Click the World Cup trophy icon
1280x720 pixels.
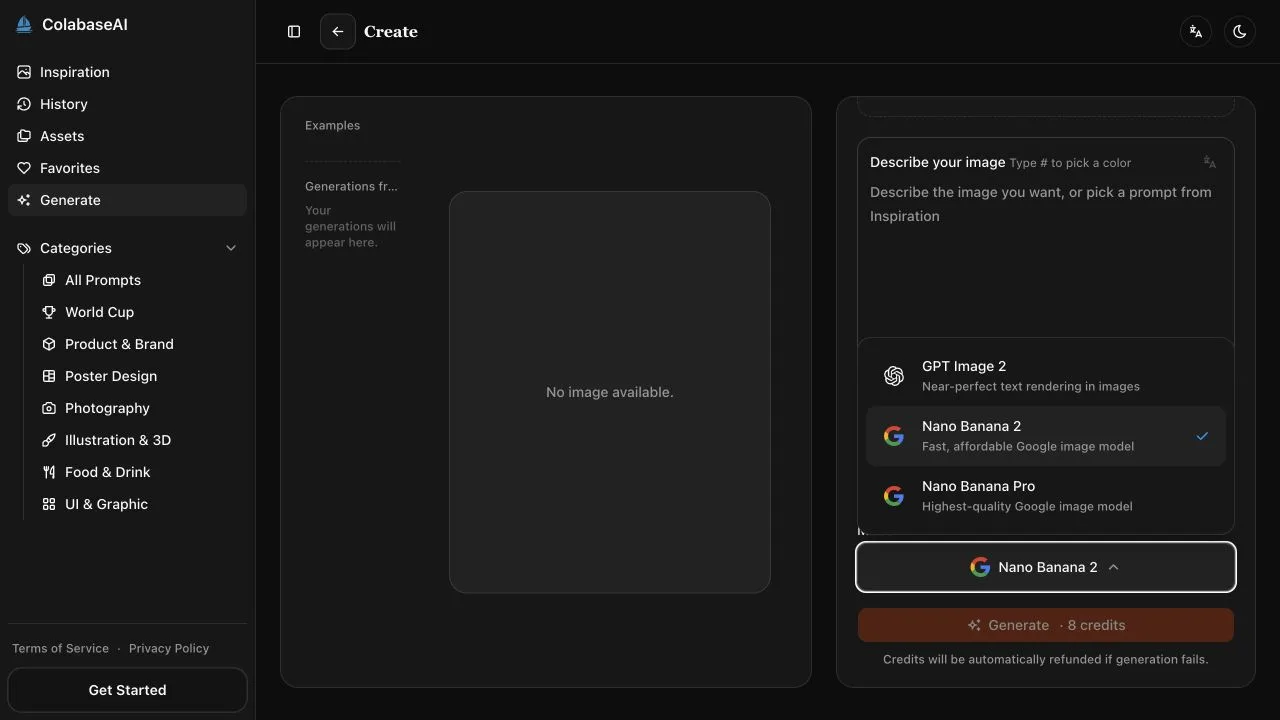(x=49, y=312)
